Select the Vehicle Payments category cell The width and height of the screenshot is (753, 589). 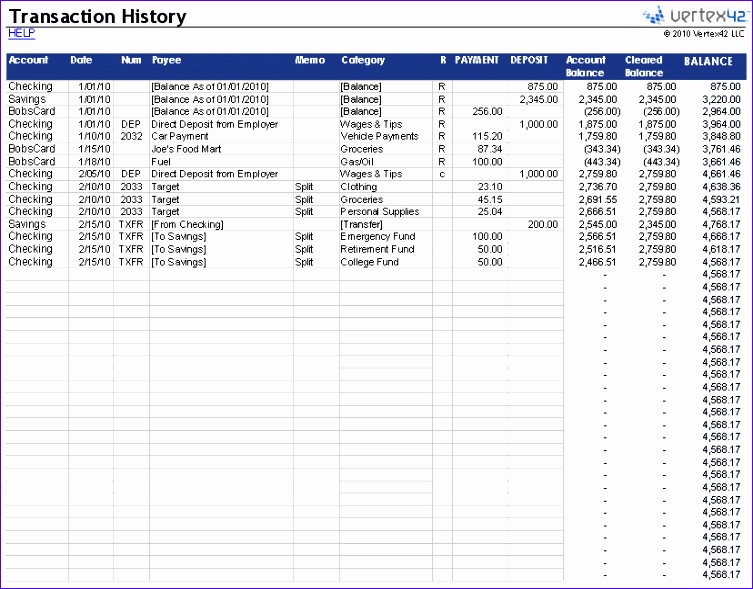[x=379, y=136]
